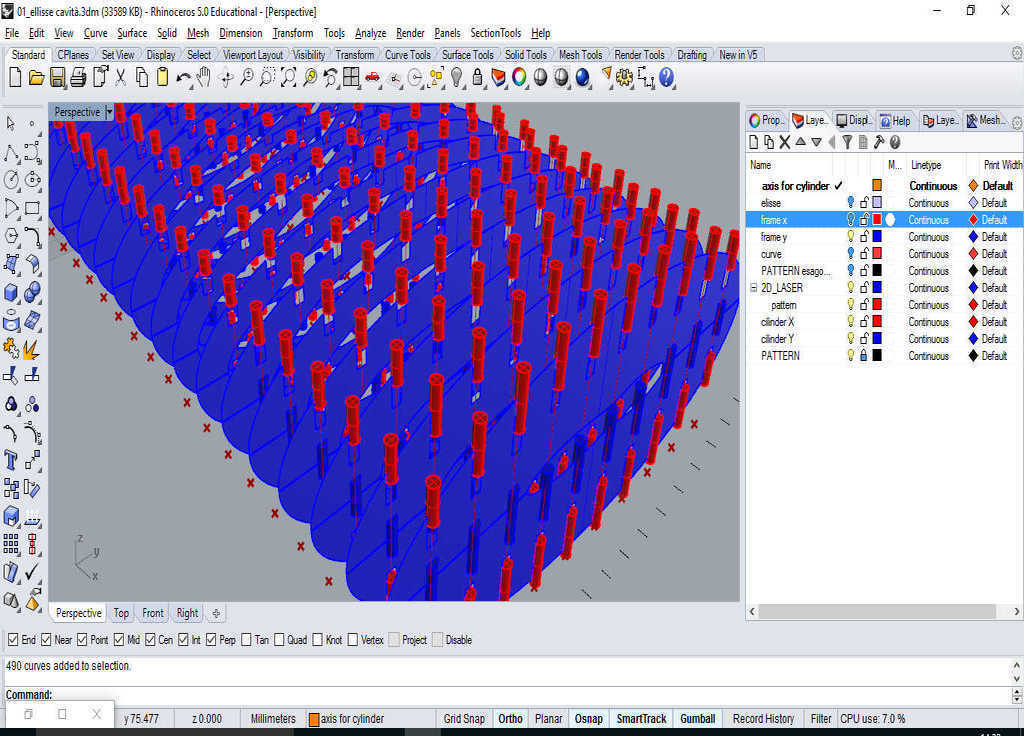Open the SectionTools menu
The height and width of the screenshot is (736, 1024).
click(x=496, y=33)
